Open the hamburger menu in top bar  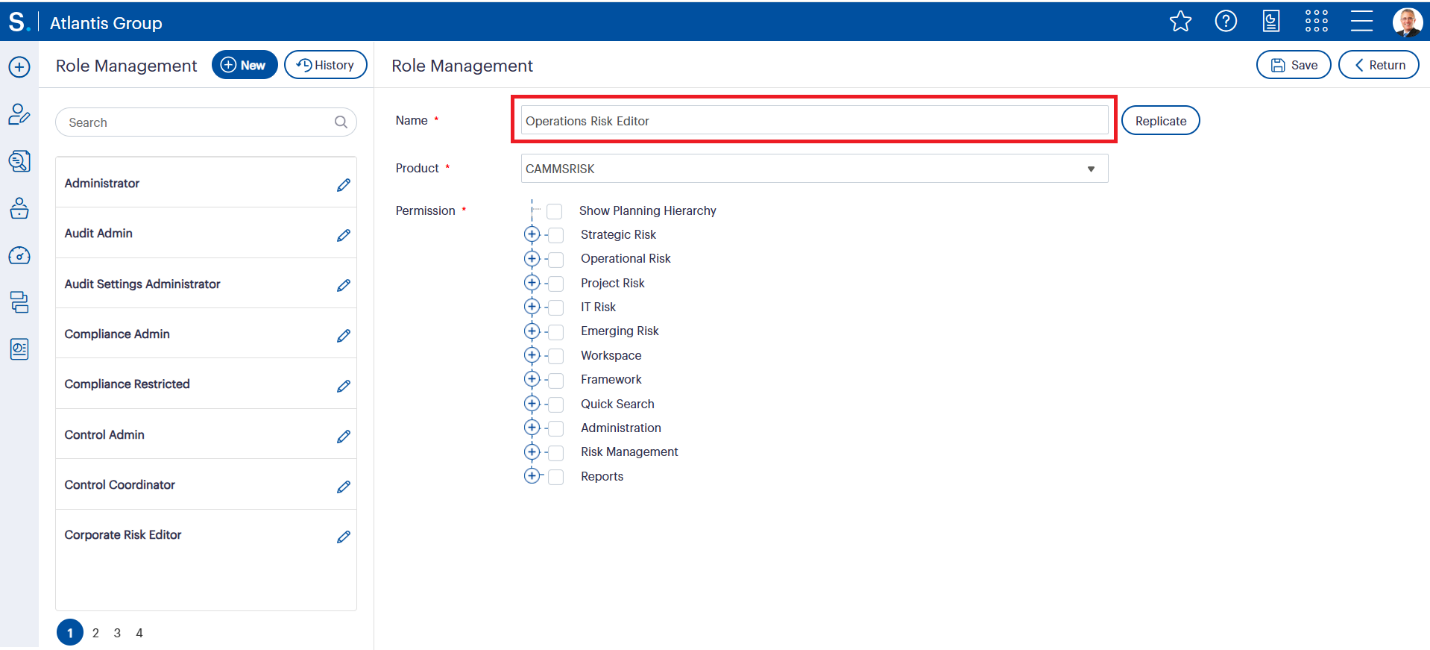1362,21
